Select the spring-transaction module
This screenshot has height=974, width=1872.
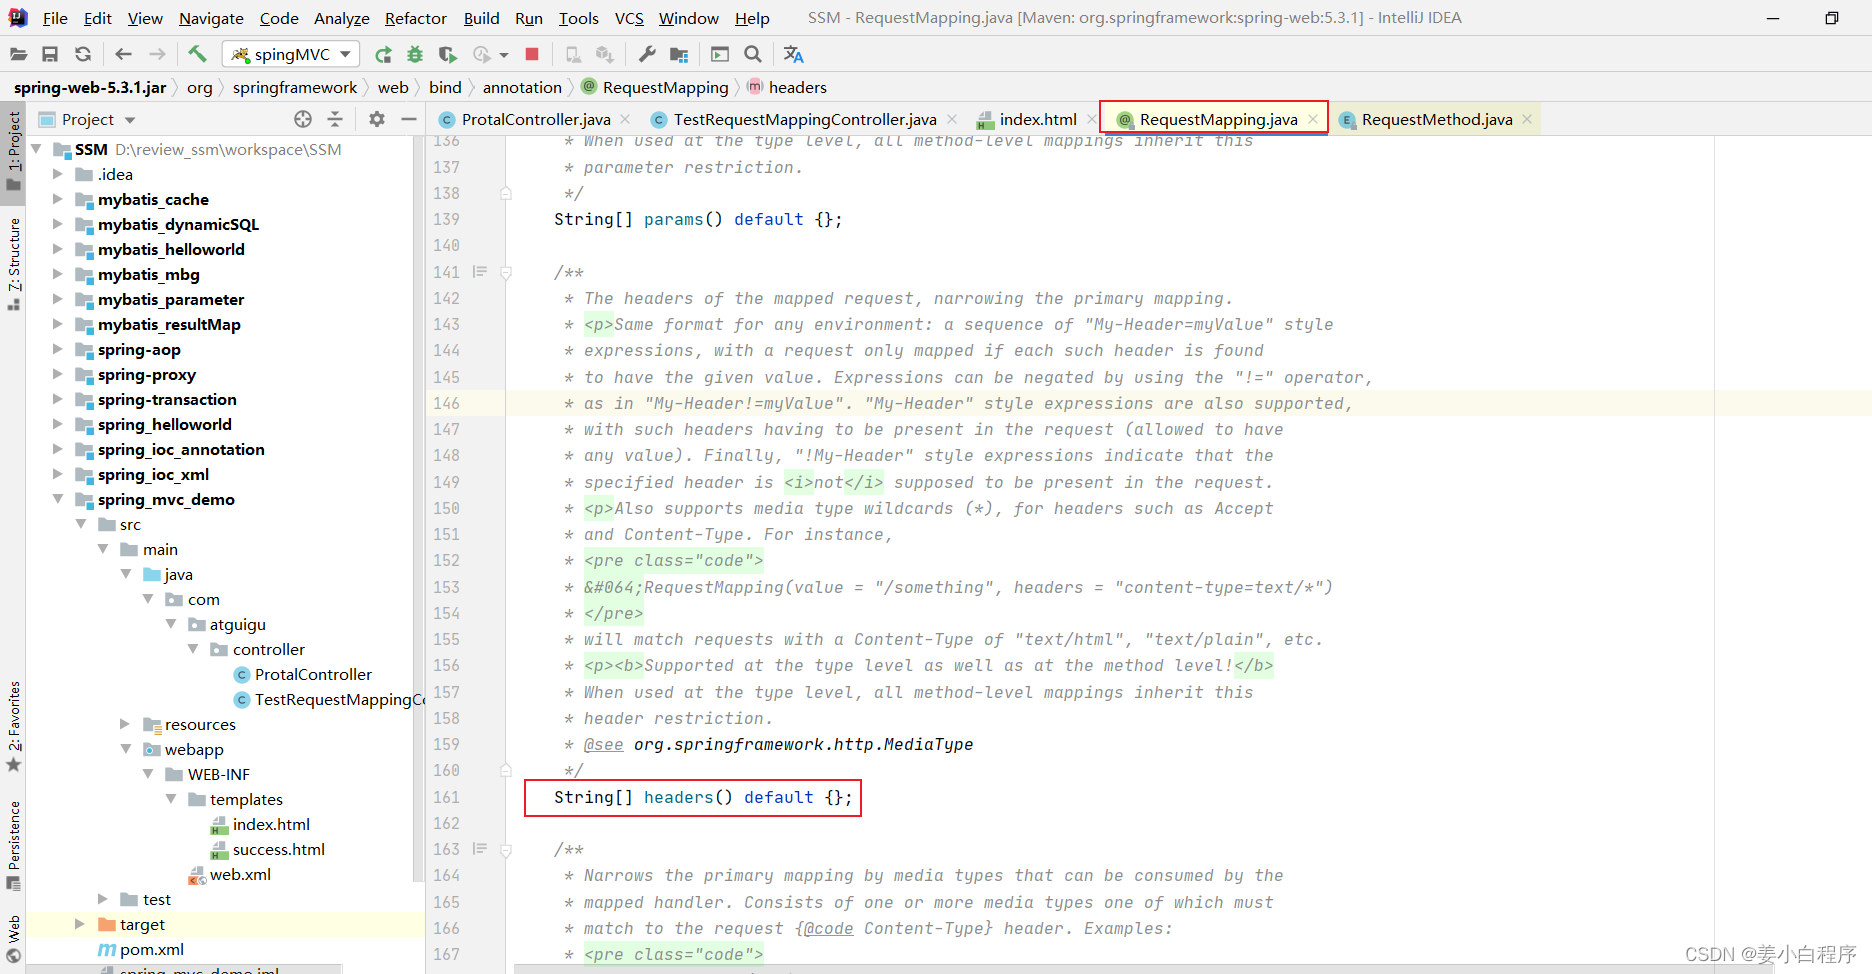pos(167,399)
